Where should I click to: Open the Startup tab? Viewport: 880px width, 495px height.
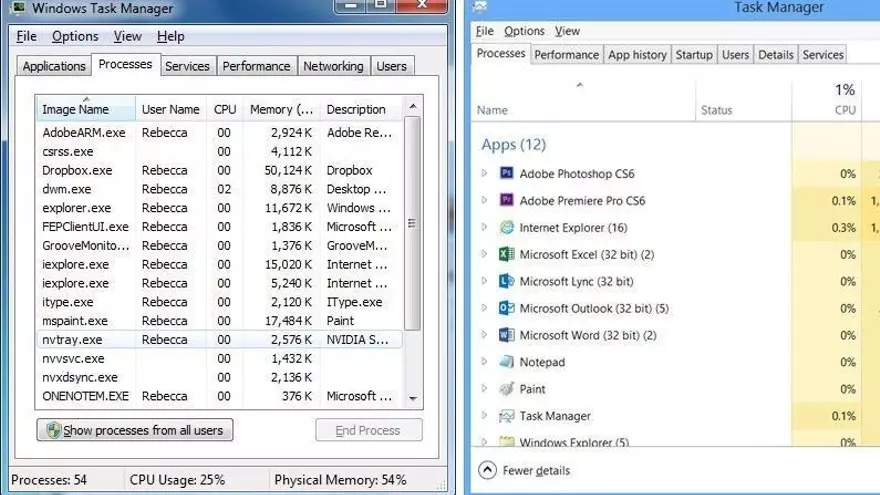point(693,55)
